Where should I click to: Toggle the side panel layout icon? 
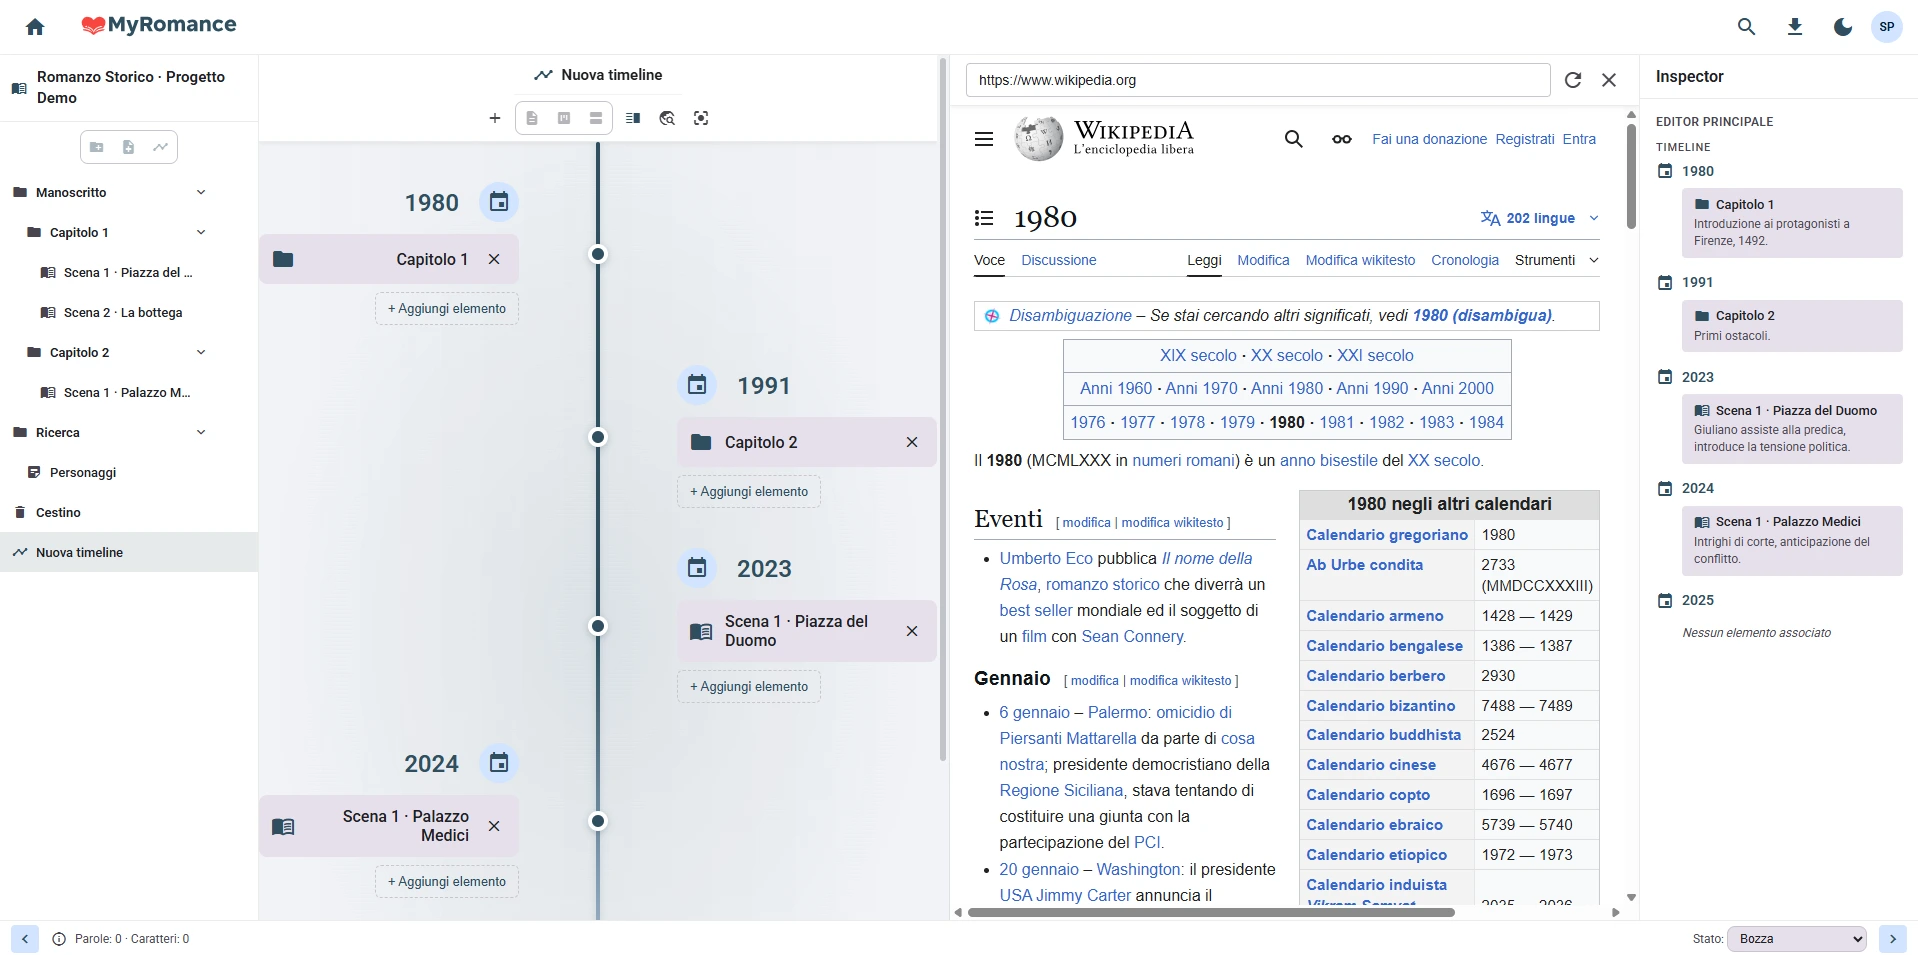pos(633,118)
